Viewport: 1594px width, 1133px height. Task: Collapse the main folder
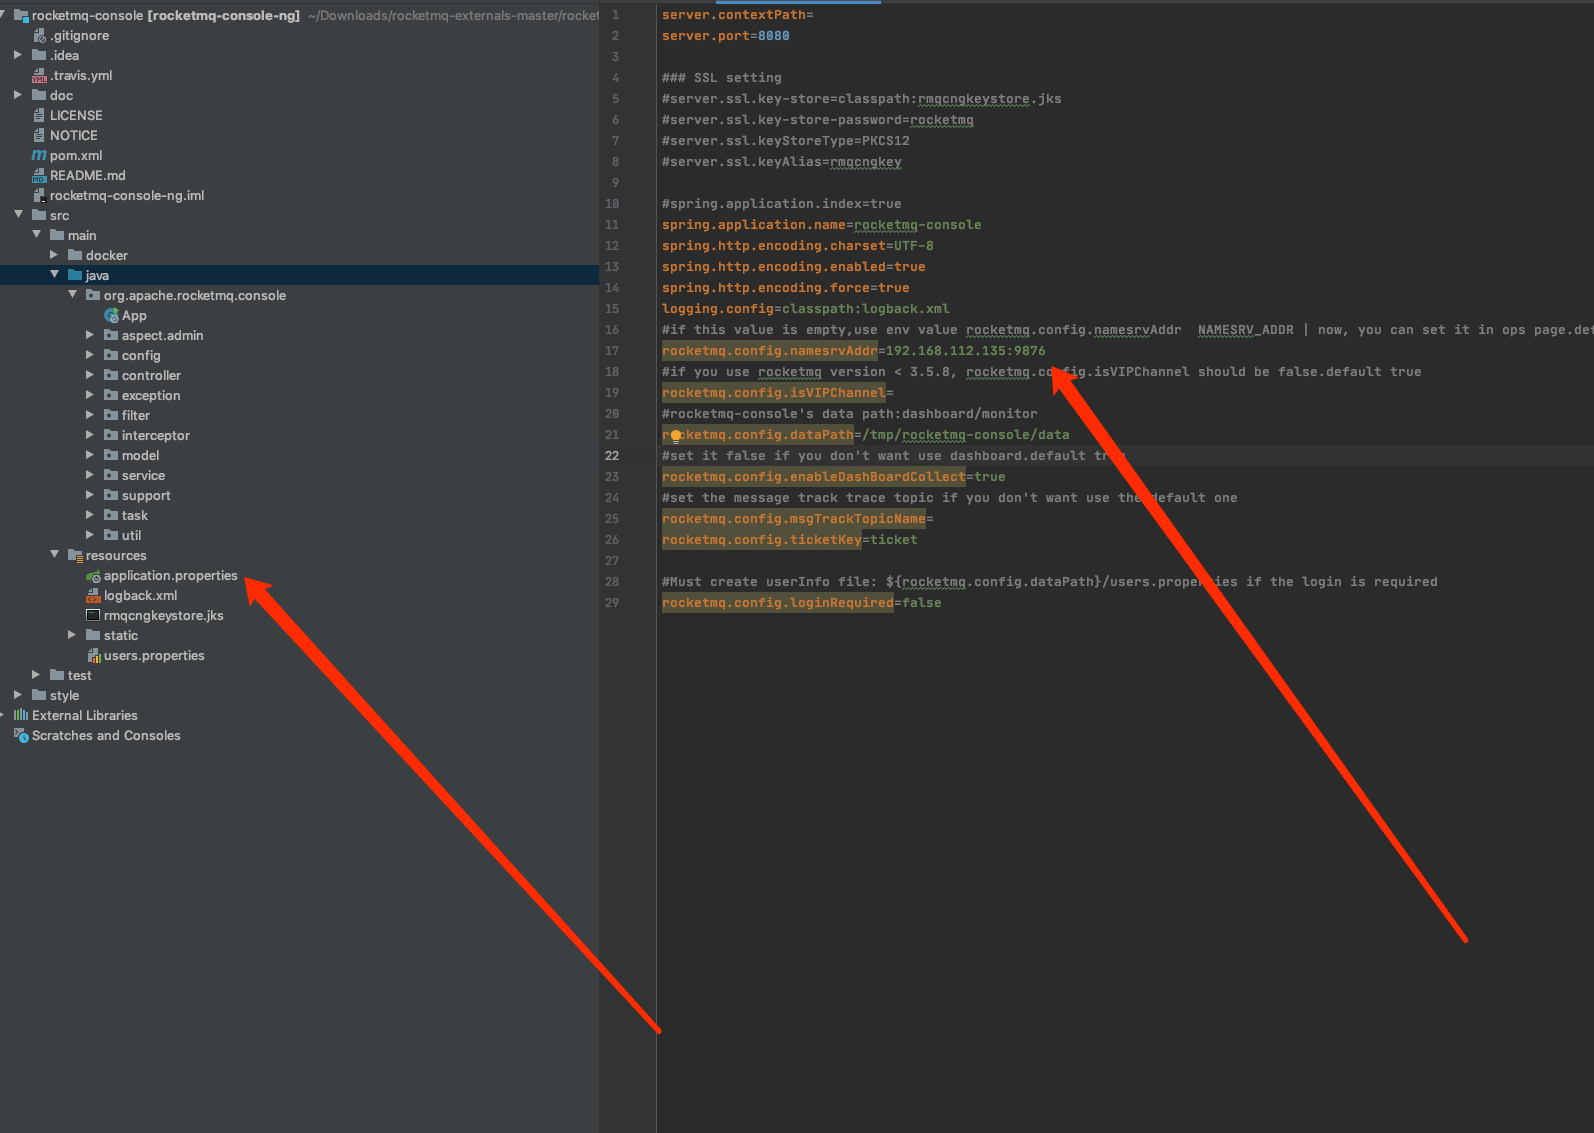(36, 235)
